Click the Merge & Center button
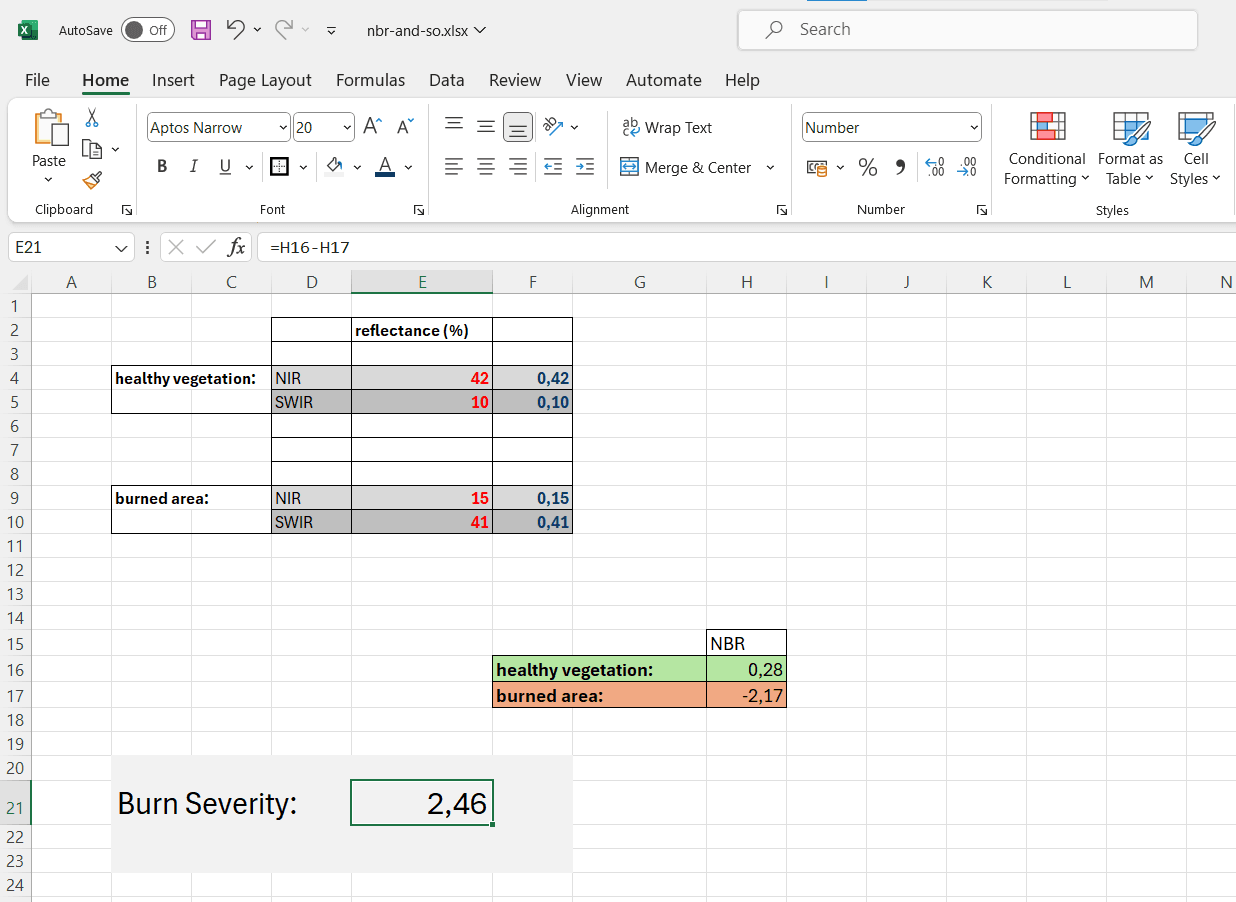Viewport: 1236px width, 902px height. [686, 168]
